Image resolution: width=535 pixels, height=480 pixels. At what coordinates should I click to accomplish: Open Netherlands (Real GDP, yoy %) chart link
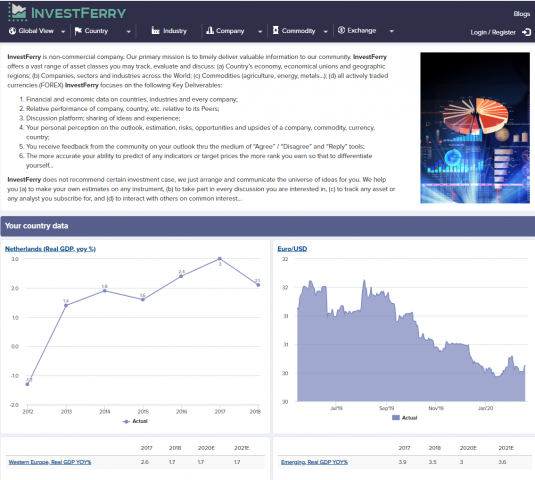(50, 249)
